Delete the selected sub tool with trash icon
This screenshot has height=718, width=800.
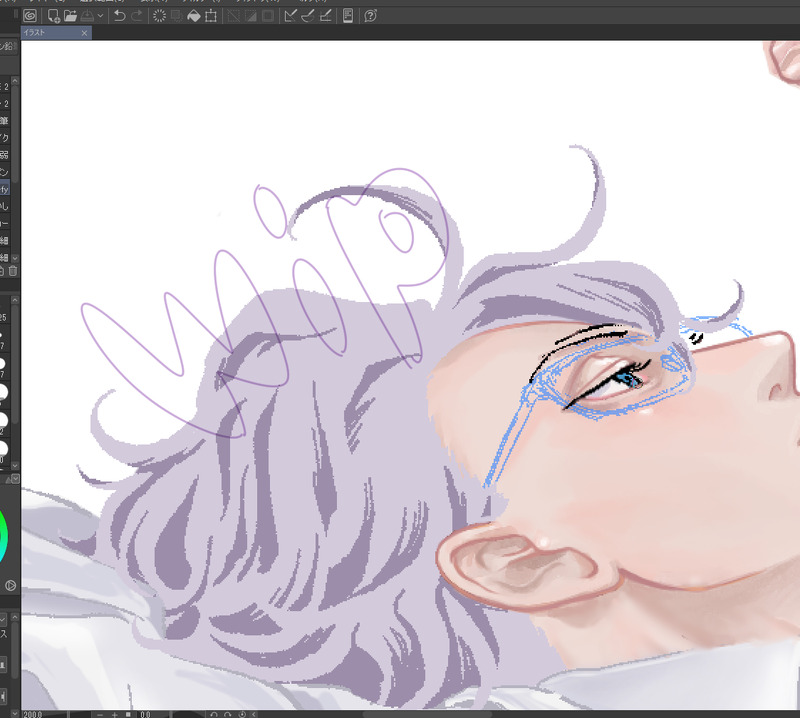[x=13, y=271]
